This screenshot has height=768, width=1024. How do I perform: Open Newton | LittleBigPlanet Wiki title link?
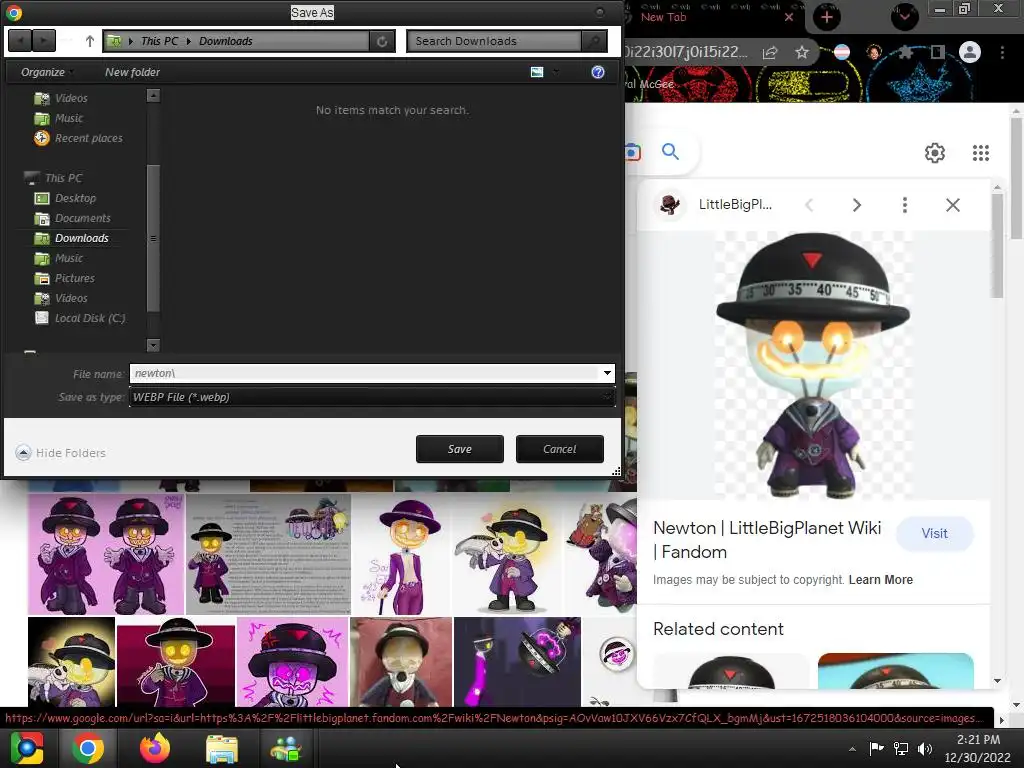coord(767,539)
